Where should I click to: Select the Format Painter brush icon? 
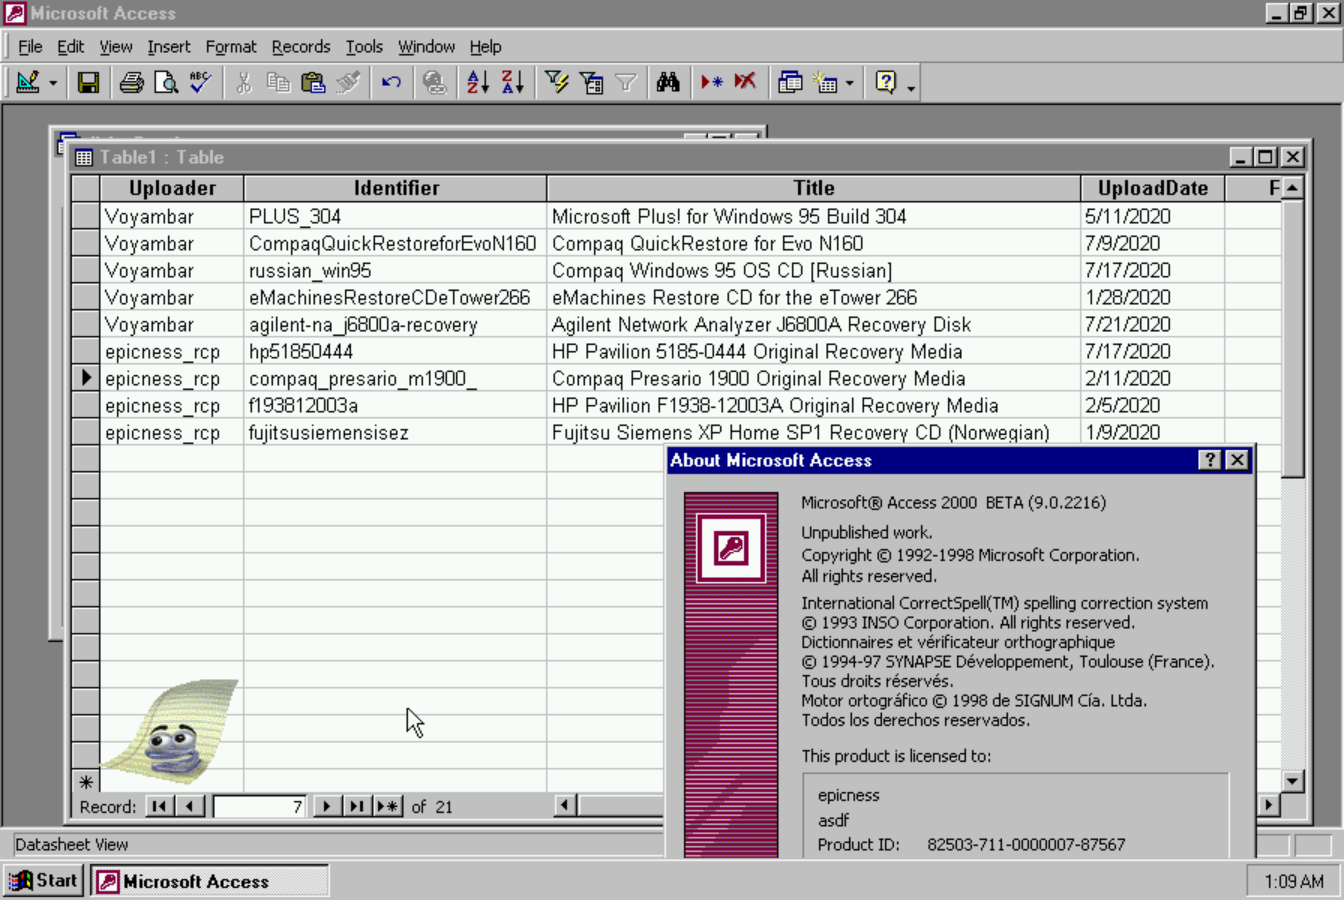(x=348, y=82)
